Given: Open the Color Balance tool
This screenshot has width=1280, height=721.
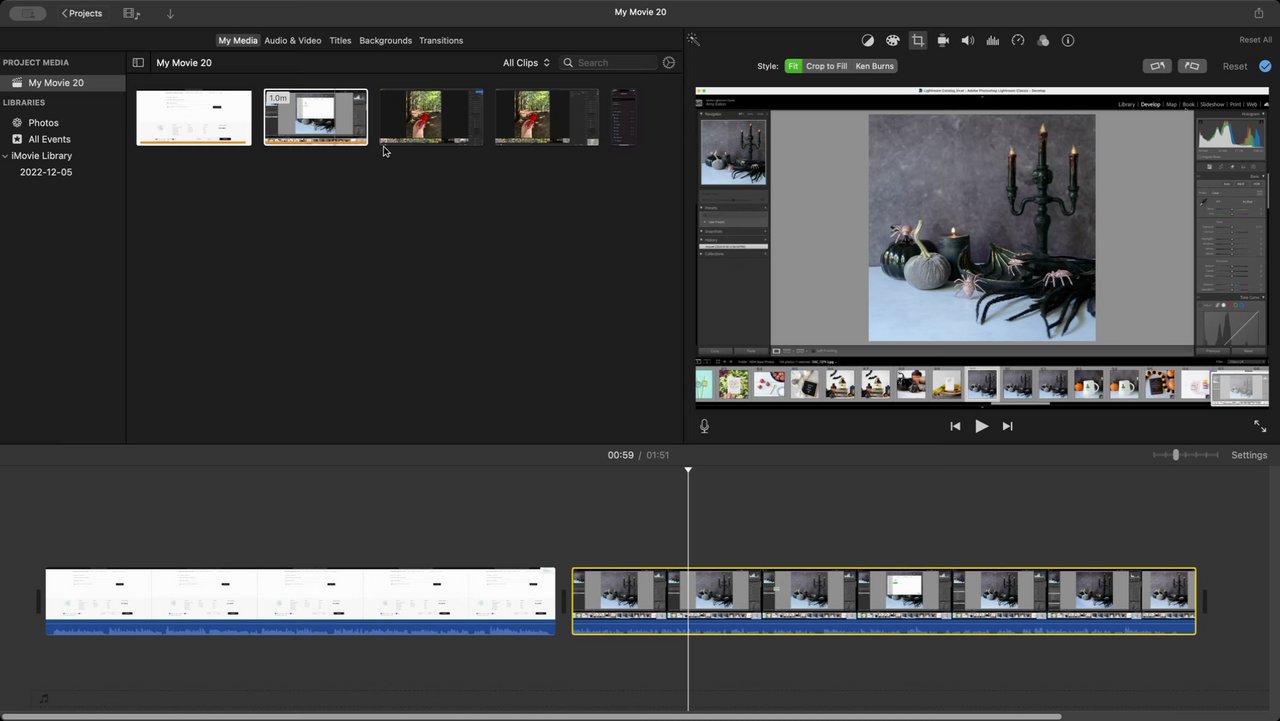Looking at the screenshot, I should [x=867, y=41].
